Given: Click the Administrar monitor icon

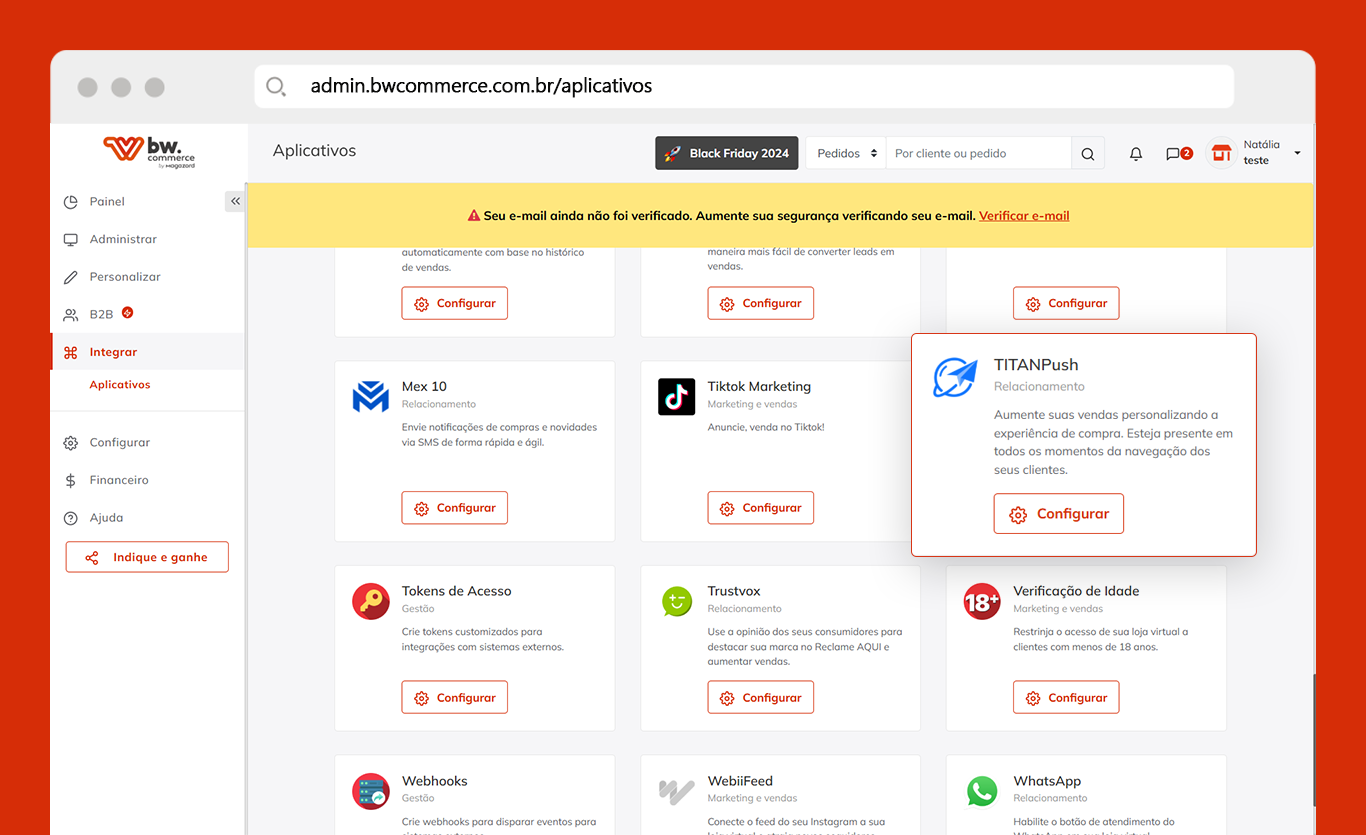Looking at the screenshot, I should click(70, 240).
